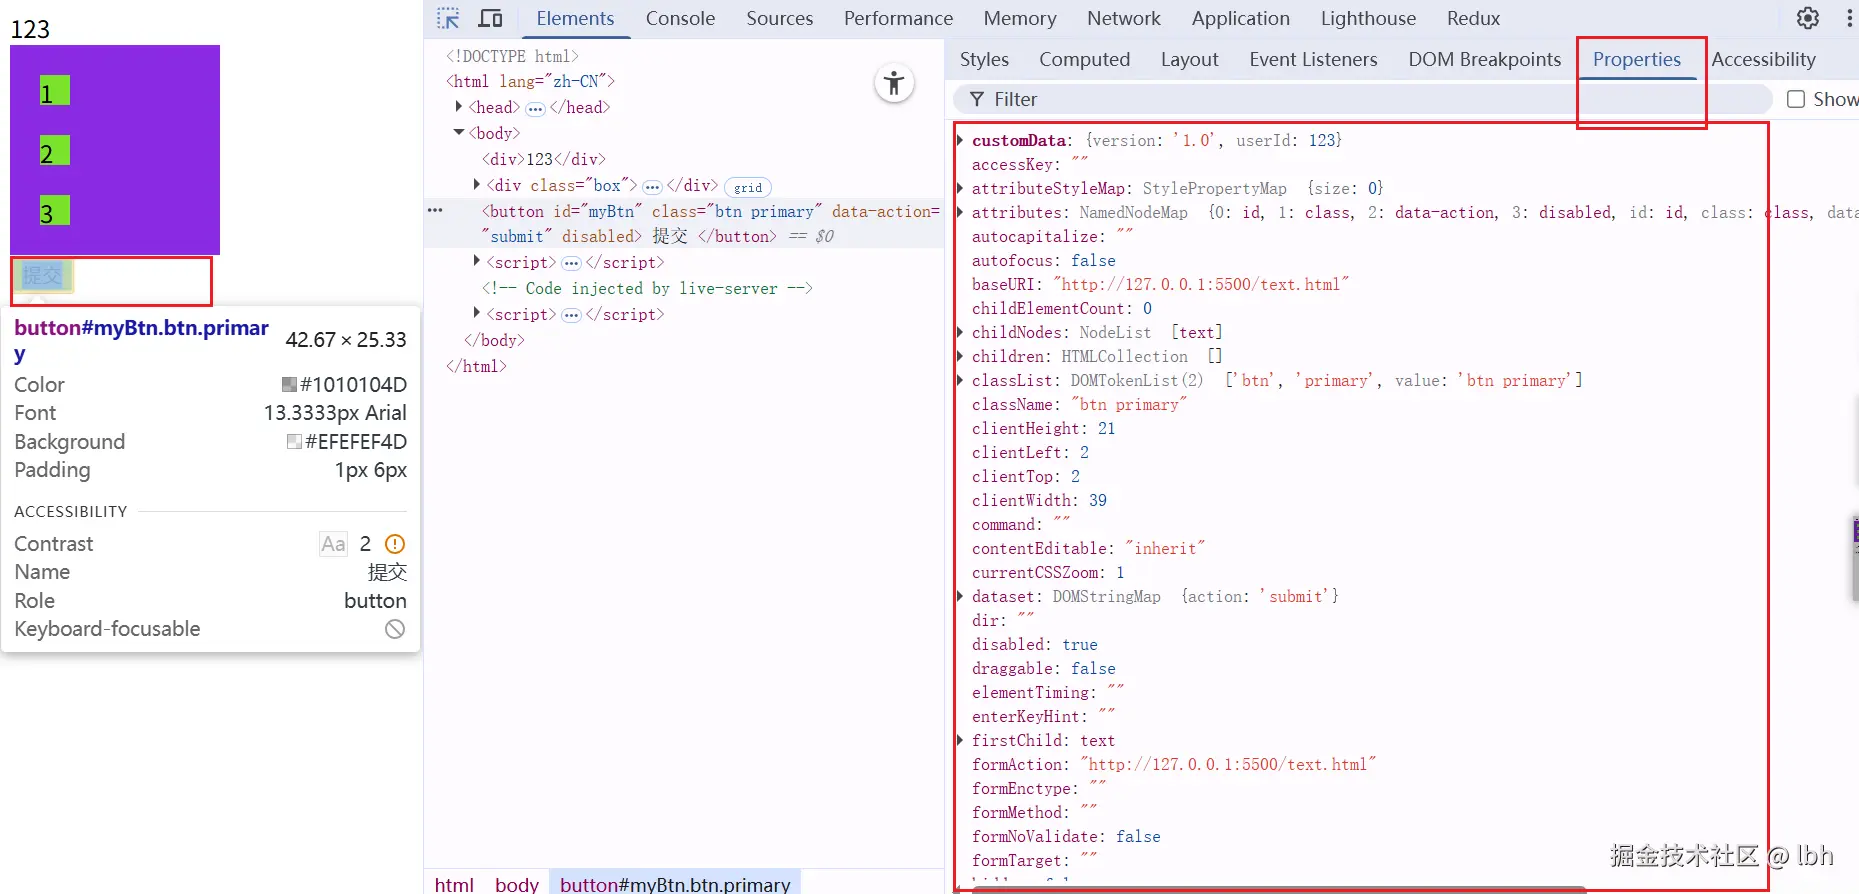Click the contrast warning icon
The height and width of the screenshot is (894, 1859).
tap(395, 544)
